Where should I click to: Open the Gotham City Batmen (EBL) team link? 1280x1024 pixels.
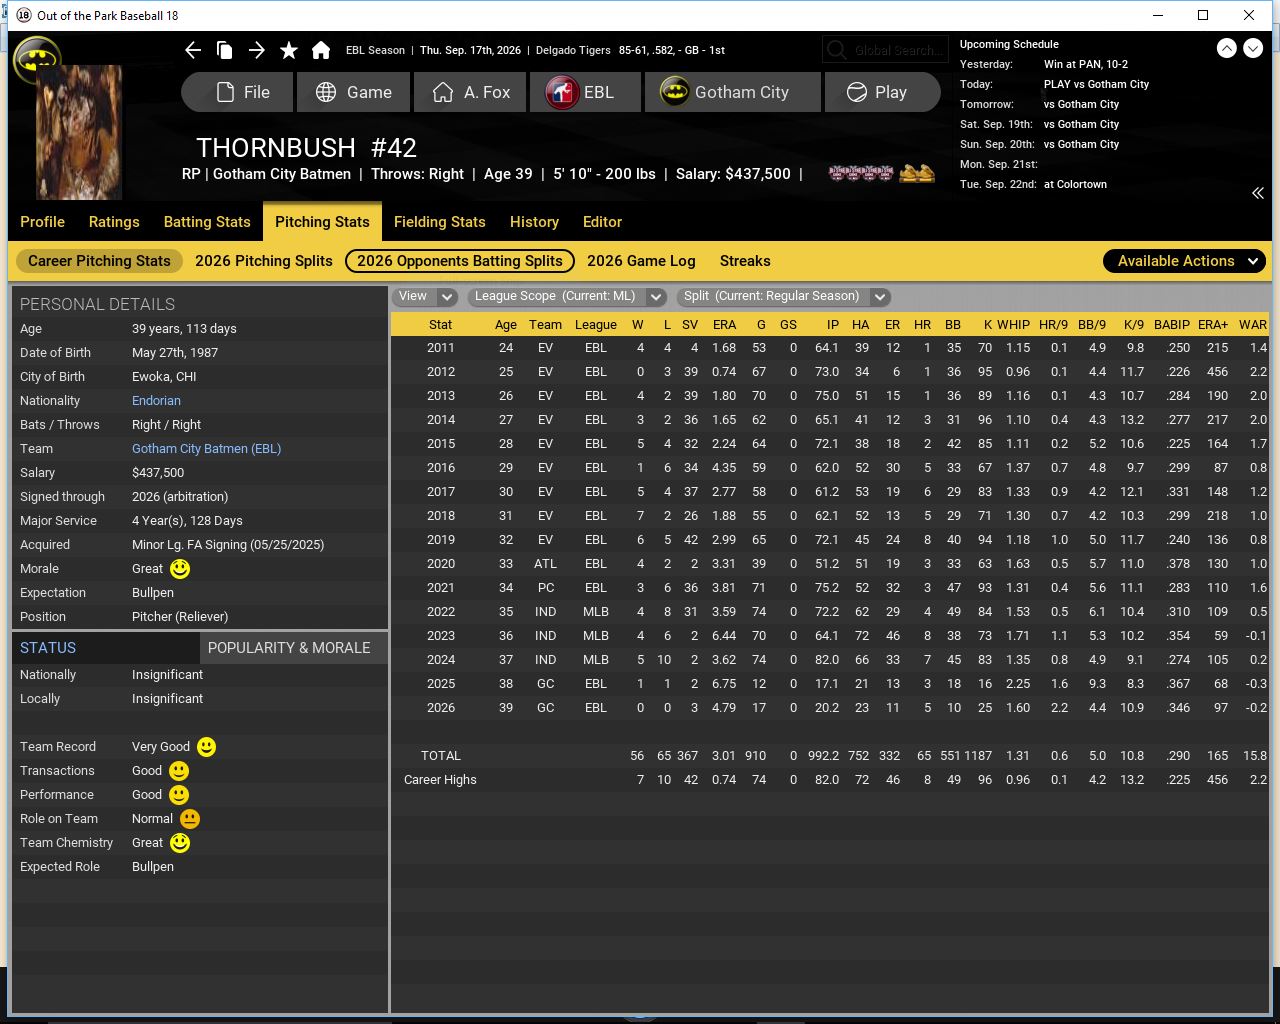pyautogui.click(x=206, y=449)
